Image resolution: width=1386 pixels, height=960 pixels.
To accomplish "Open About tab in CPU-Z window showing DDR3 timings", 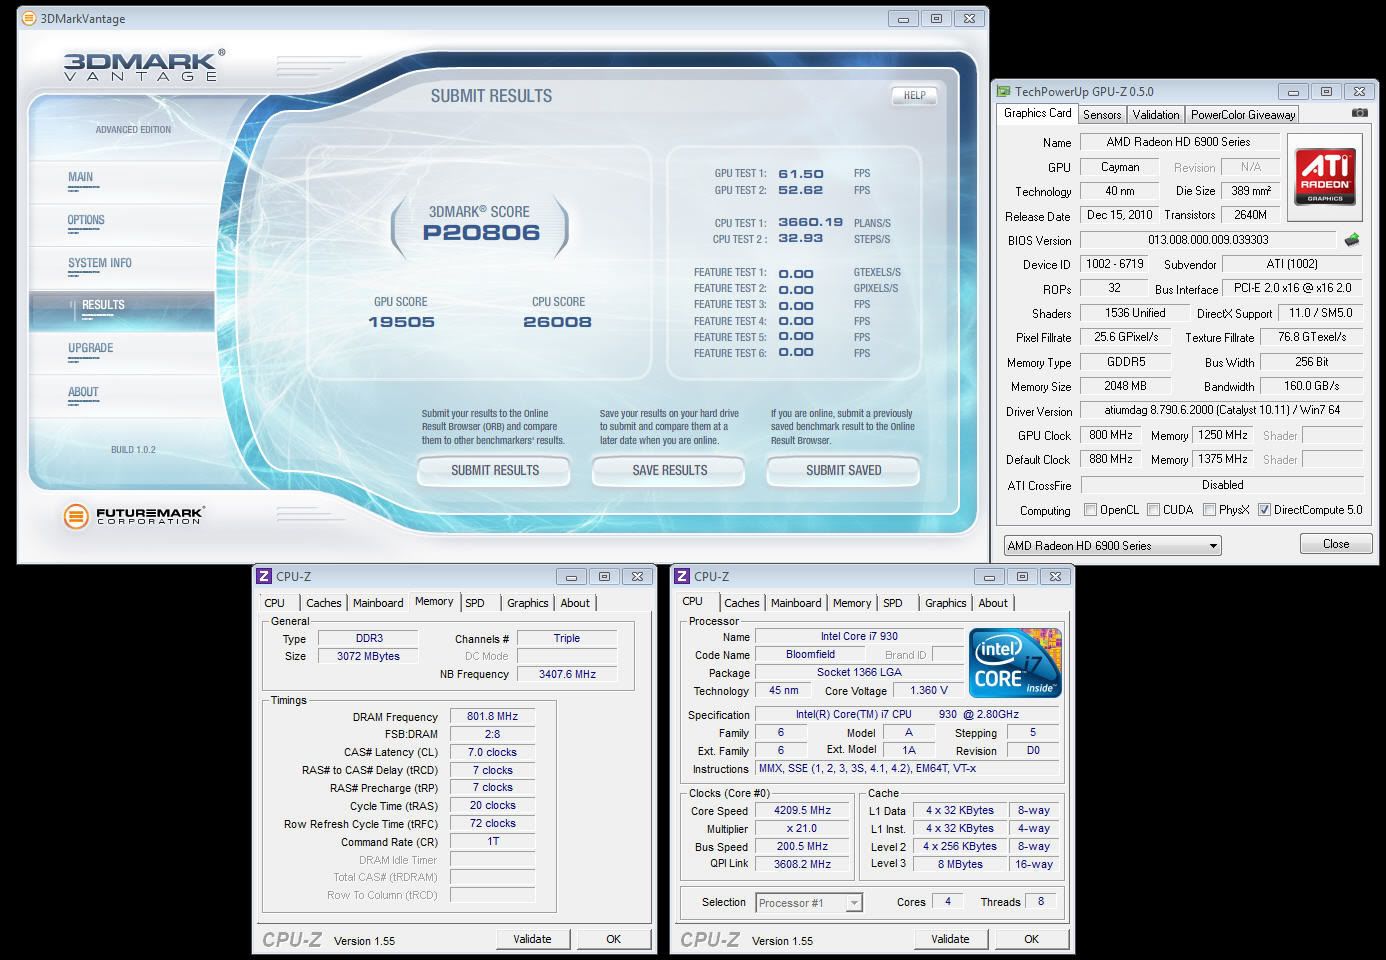I will pyautogui.click(x=575, y=603).
